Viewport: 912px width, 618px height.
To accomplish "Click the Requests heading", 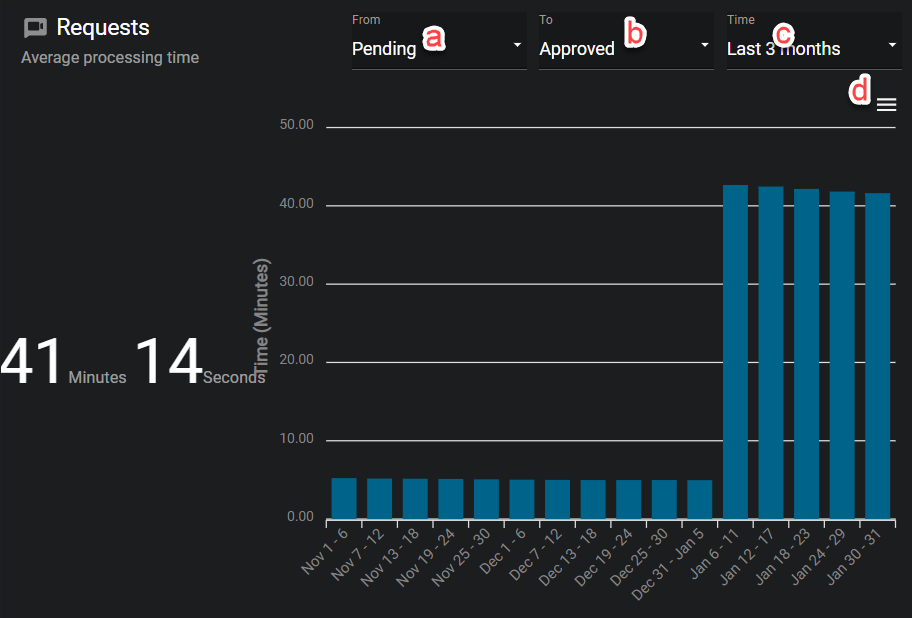I will [103, 27].
